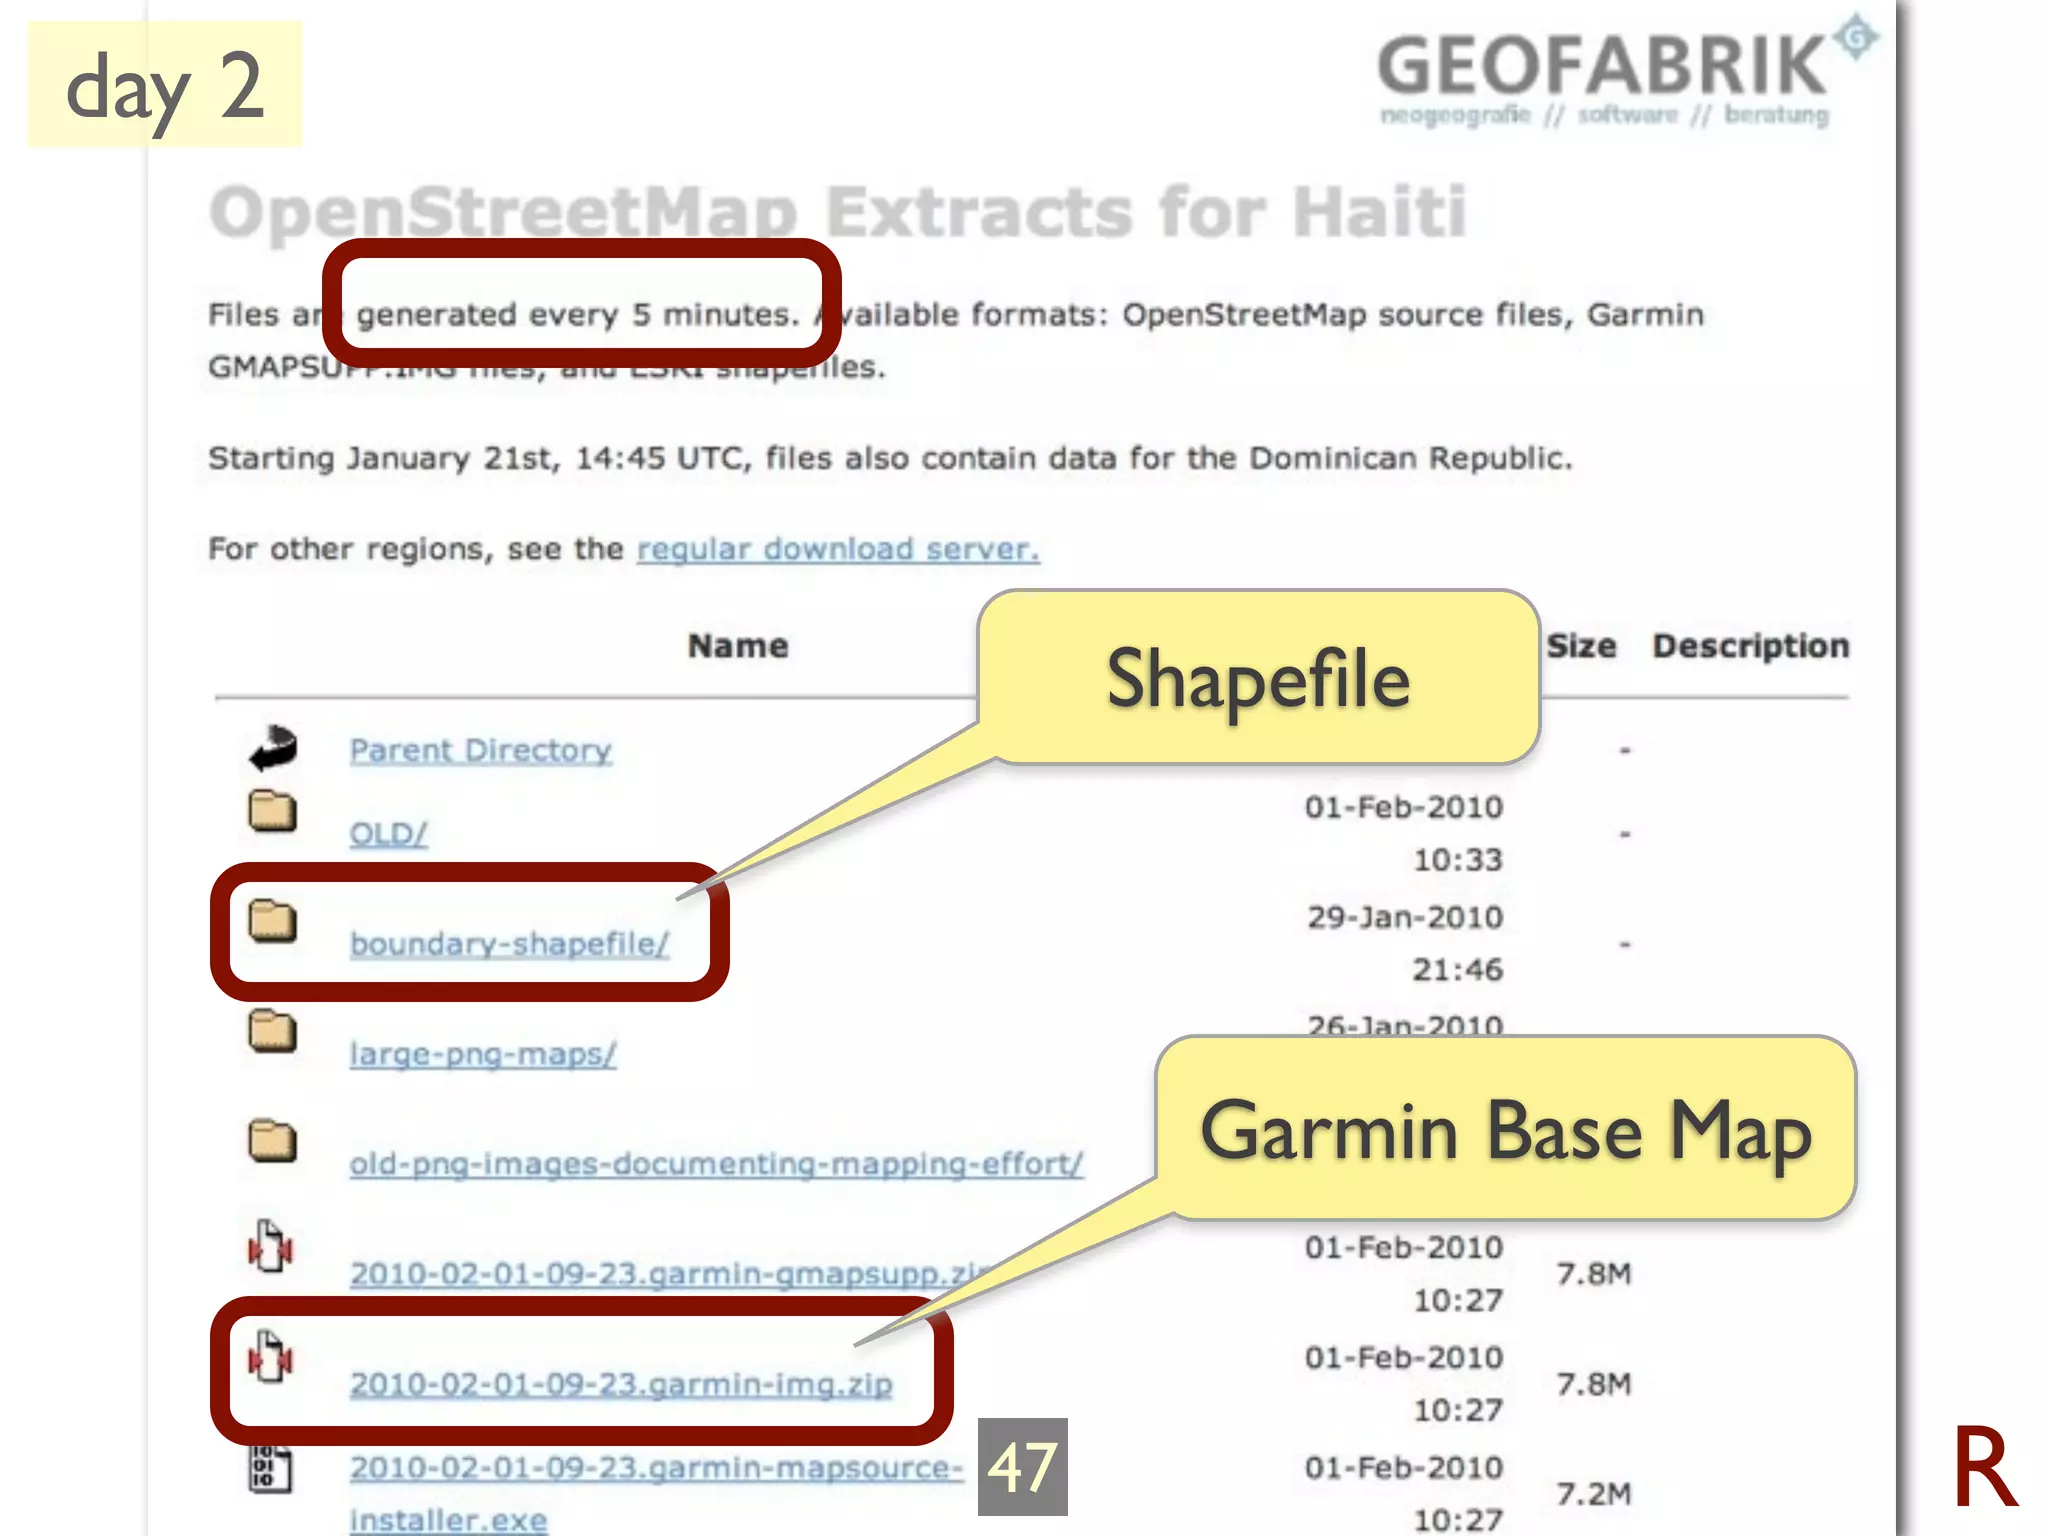Image resolution: width=2048 pixels, height=1536 pixels.
Task: Click the large-png-maps folder icon
Action: [272, 1030]
